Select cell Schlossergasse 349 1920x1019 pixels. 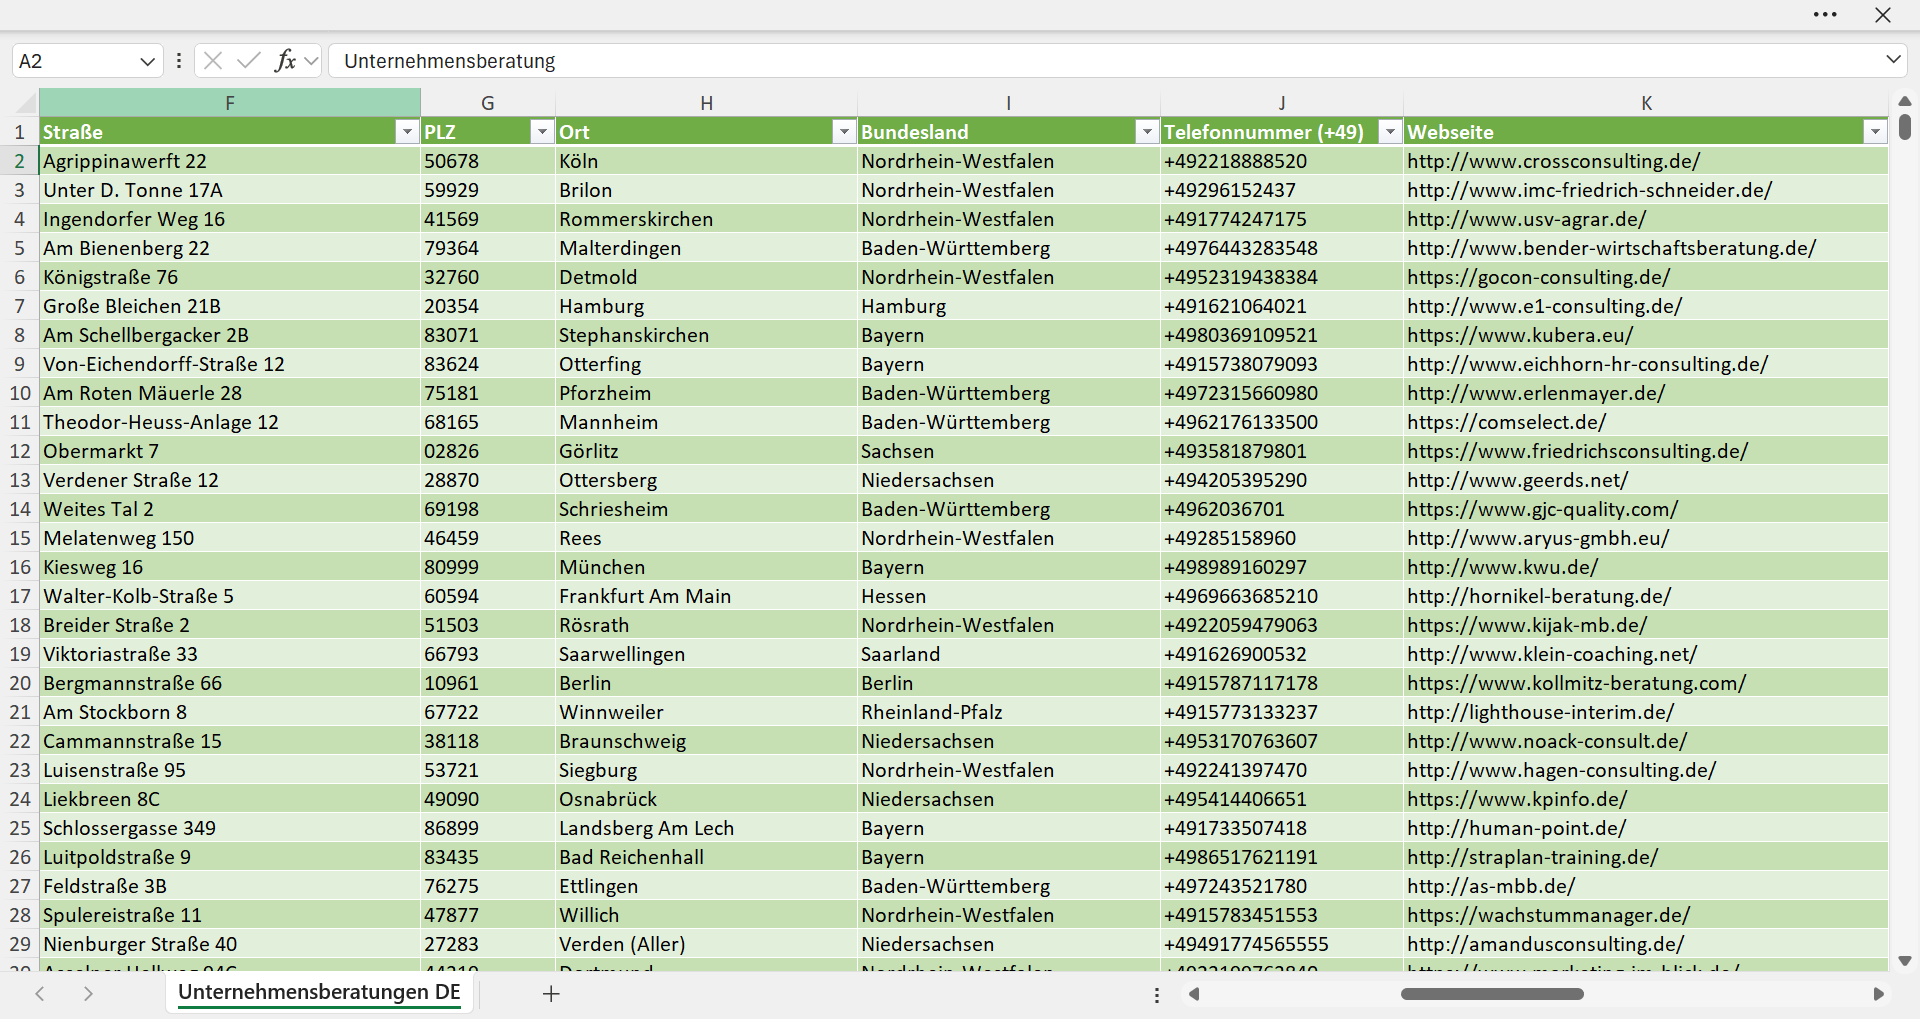click(230, 828)
